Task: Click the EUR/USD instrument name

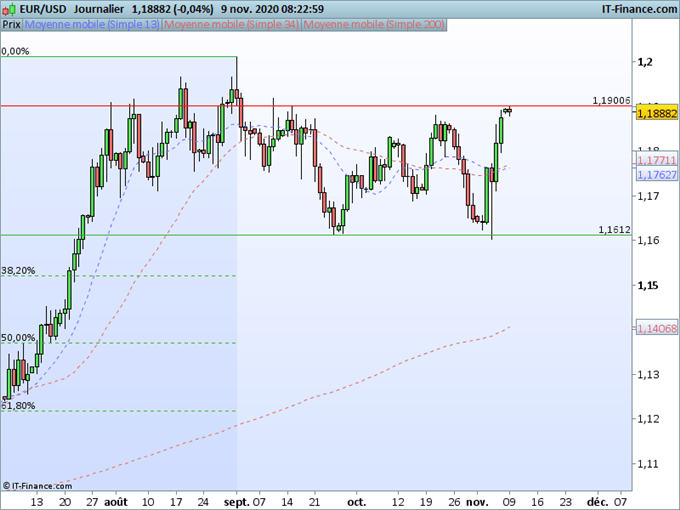Action: tap(43, 9)
